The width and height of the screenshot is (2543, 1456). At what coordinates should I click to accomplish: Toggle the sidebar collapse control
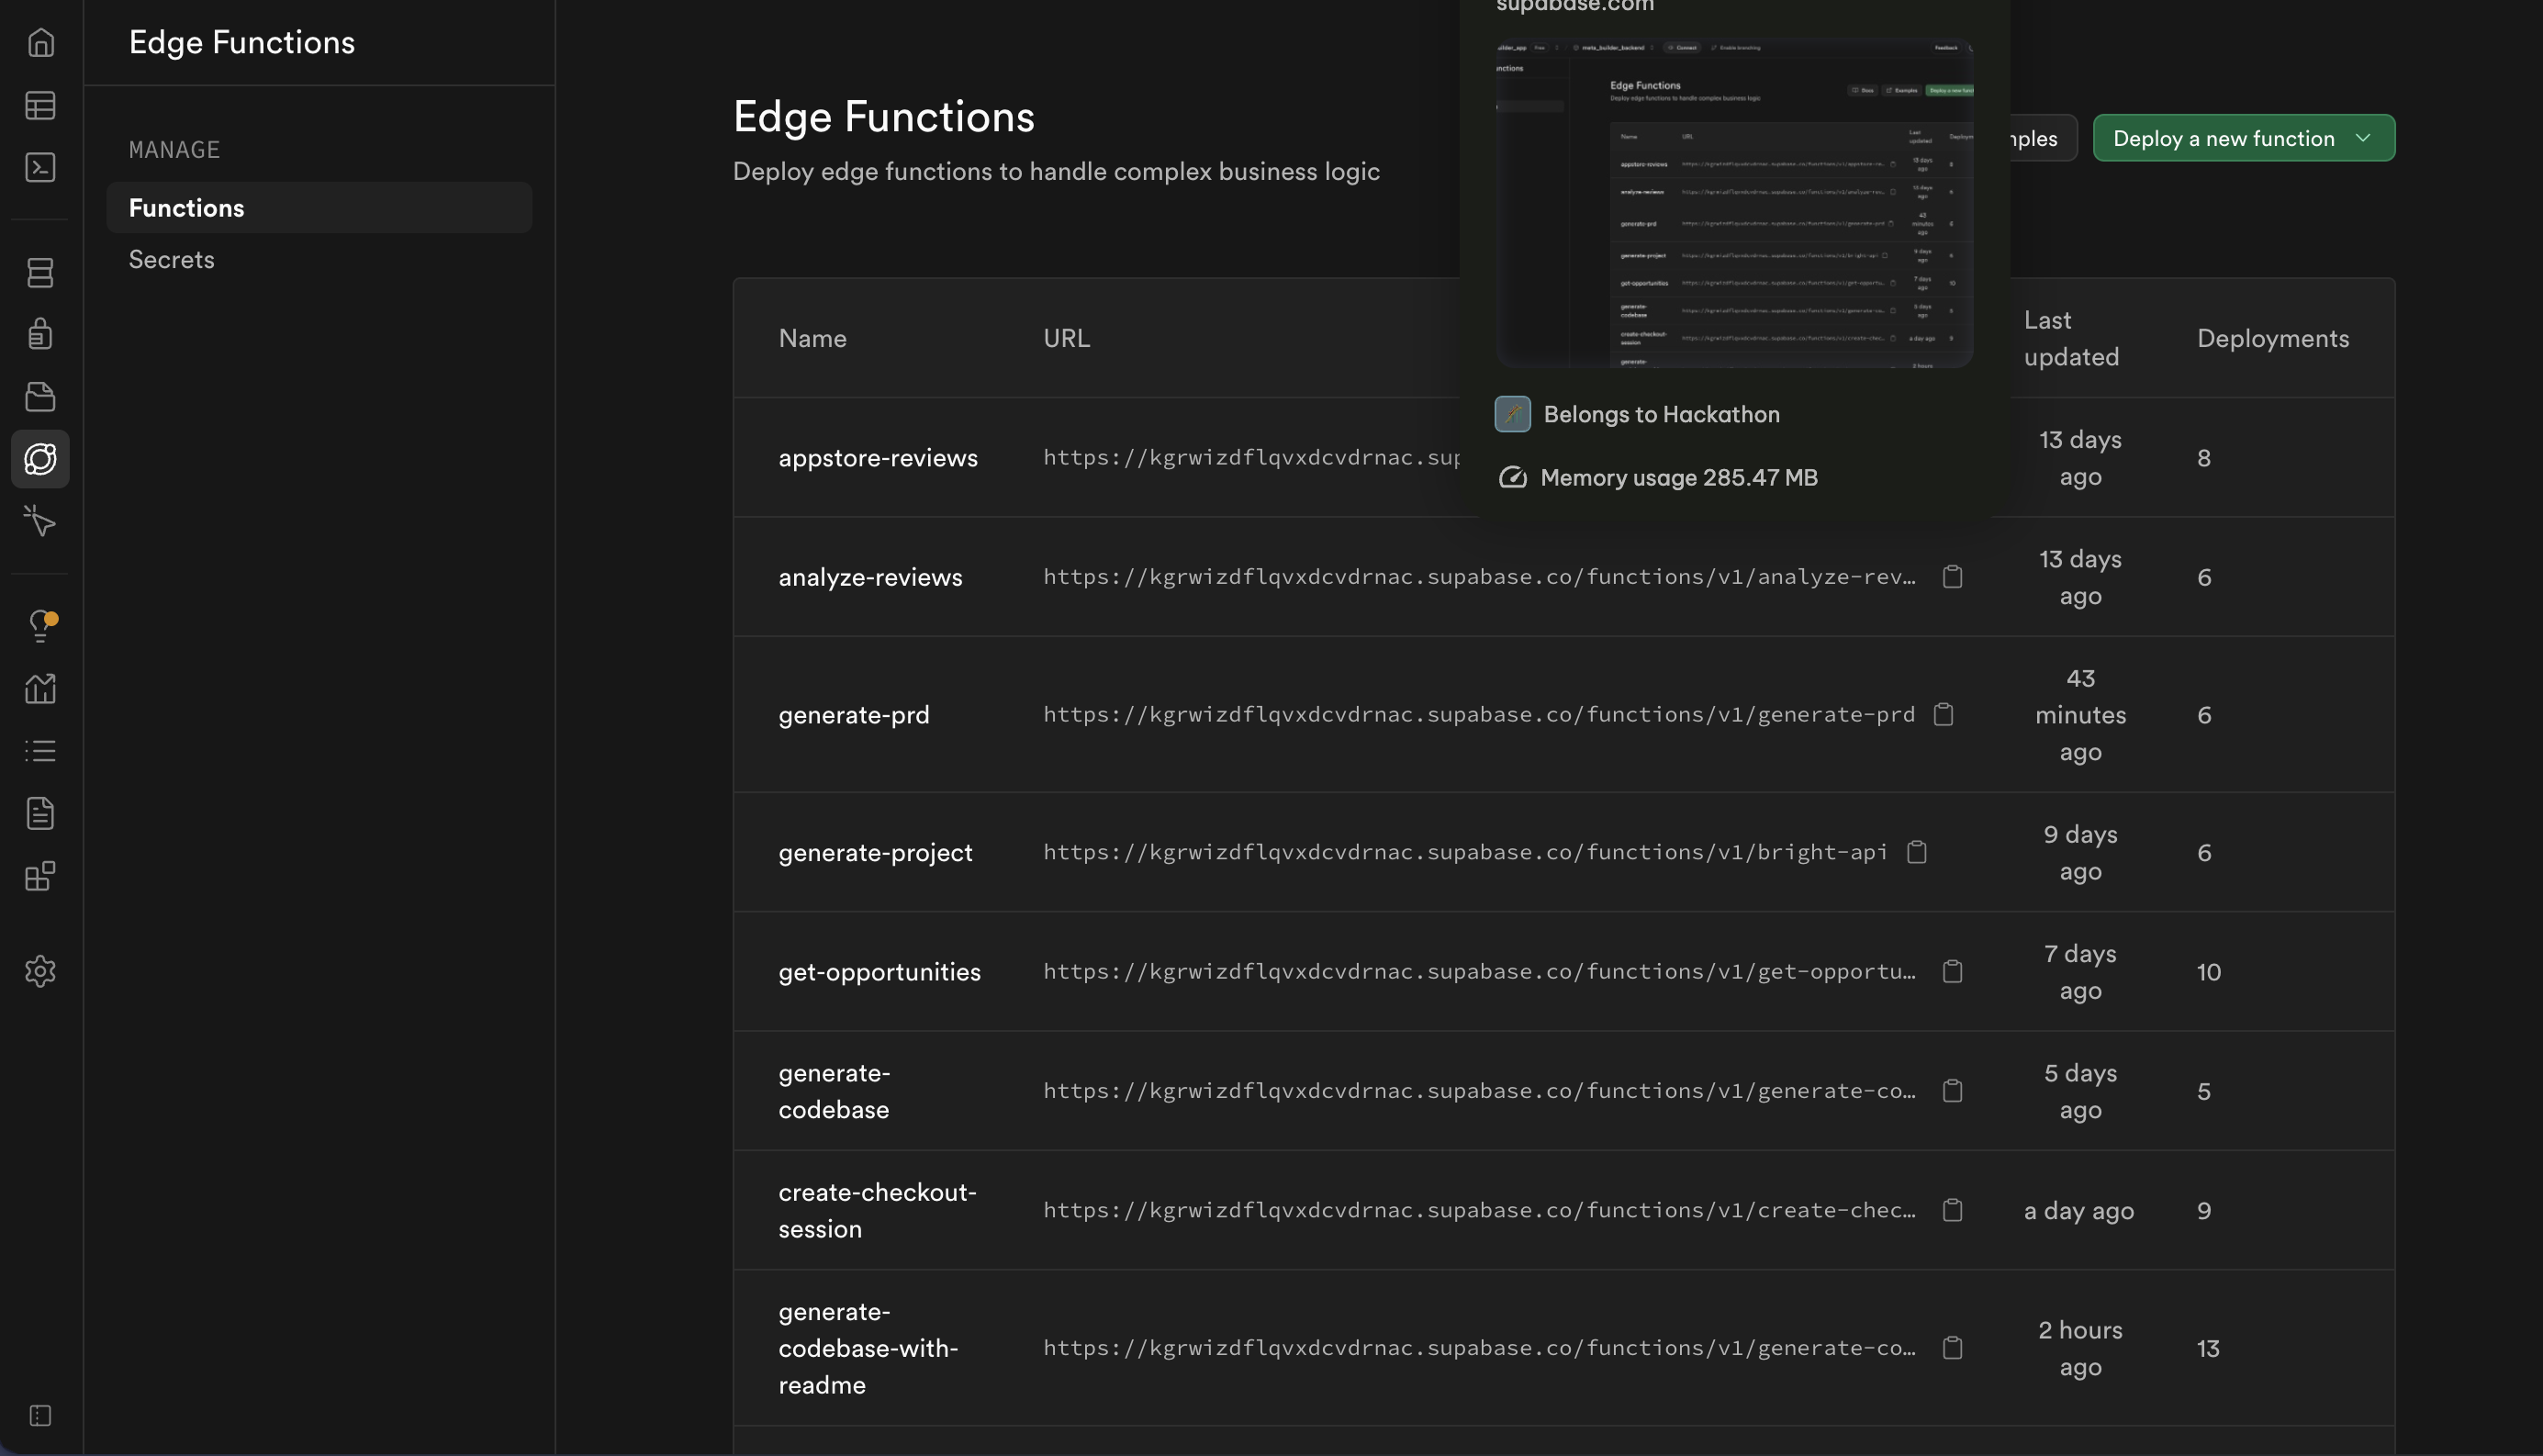click(40, 1415)
